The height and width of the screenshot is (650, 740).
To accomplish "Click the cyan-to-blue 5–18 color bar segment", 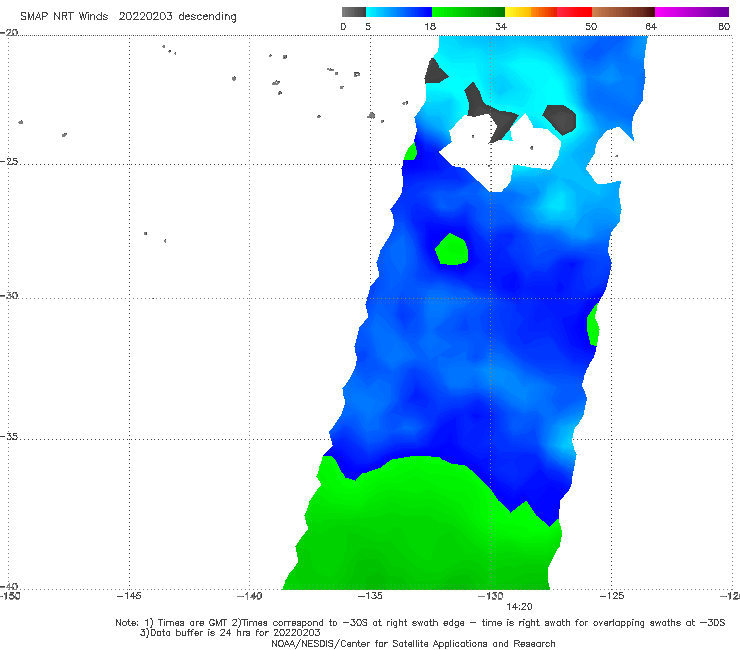I will [x=399, y=12].
